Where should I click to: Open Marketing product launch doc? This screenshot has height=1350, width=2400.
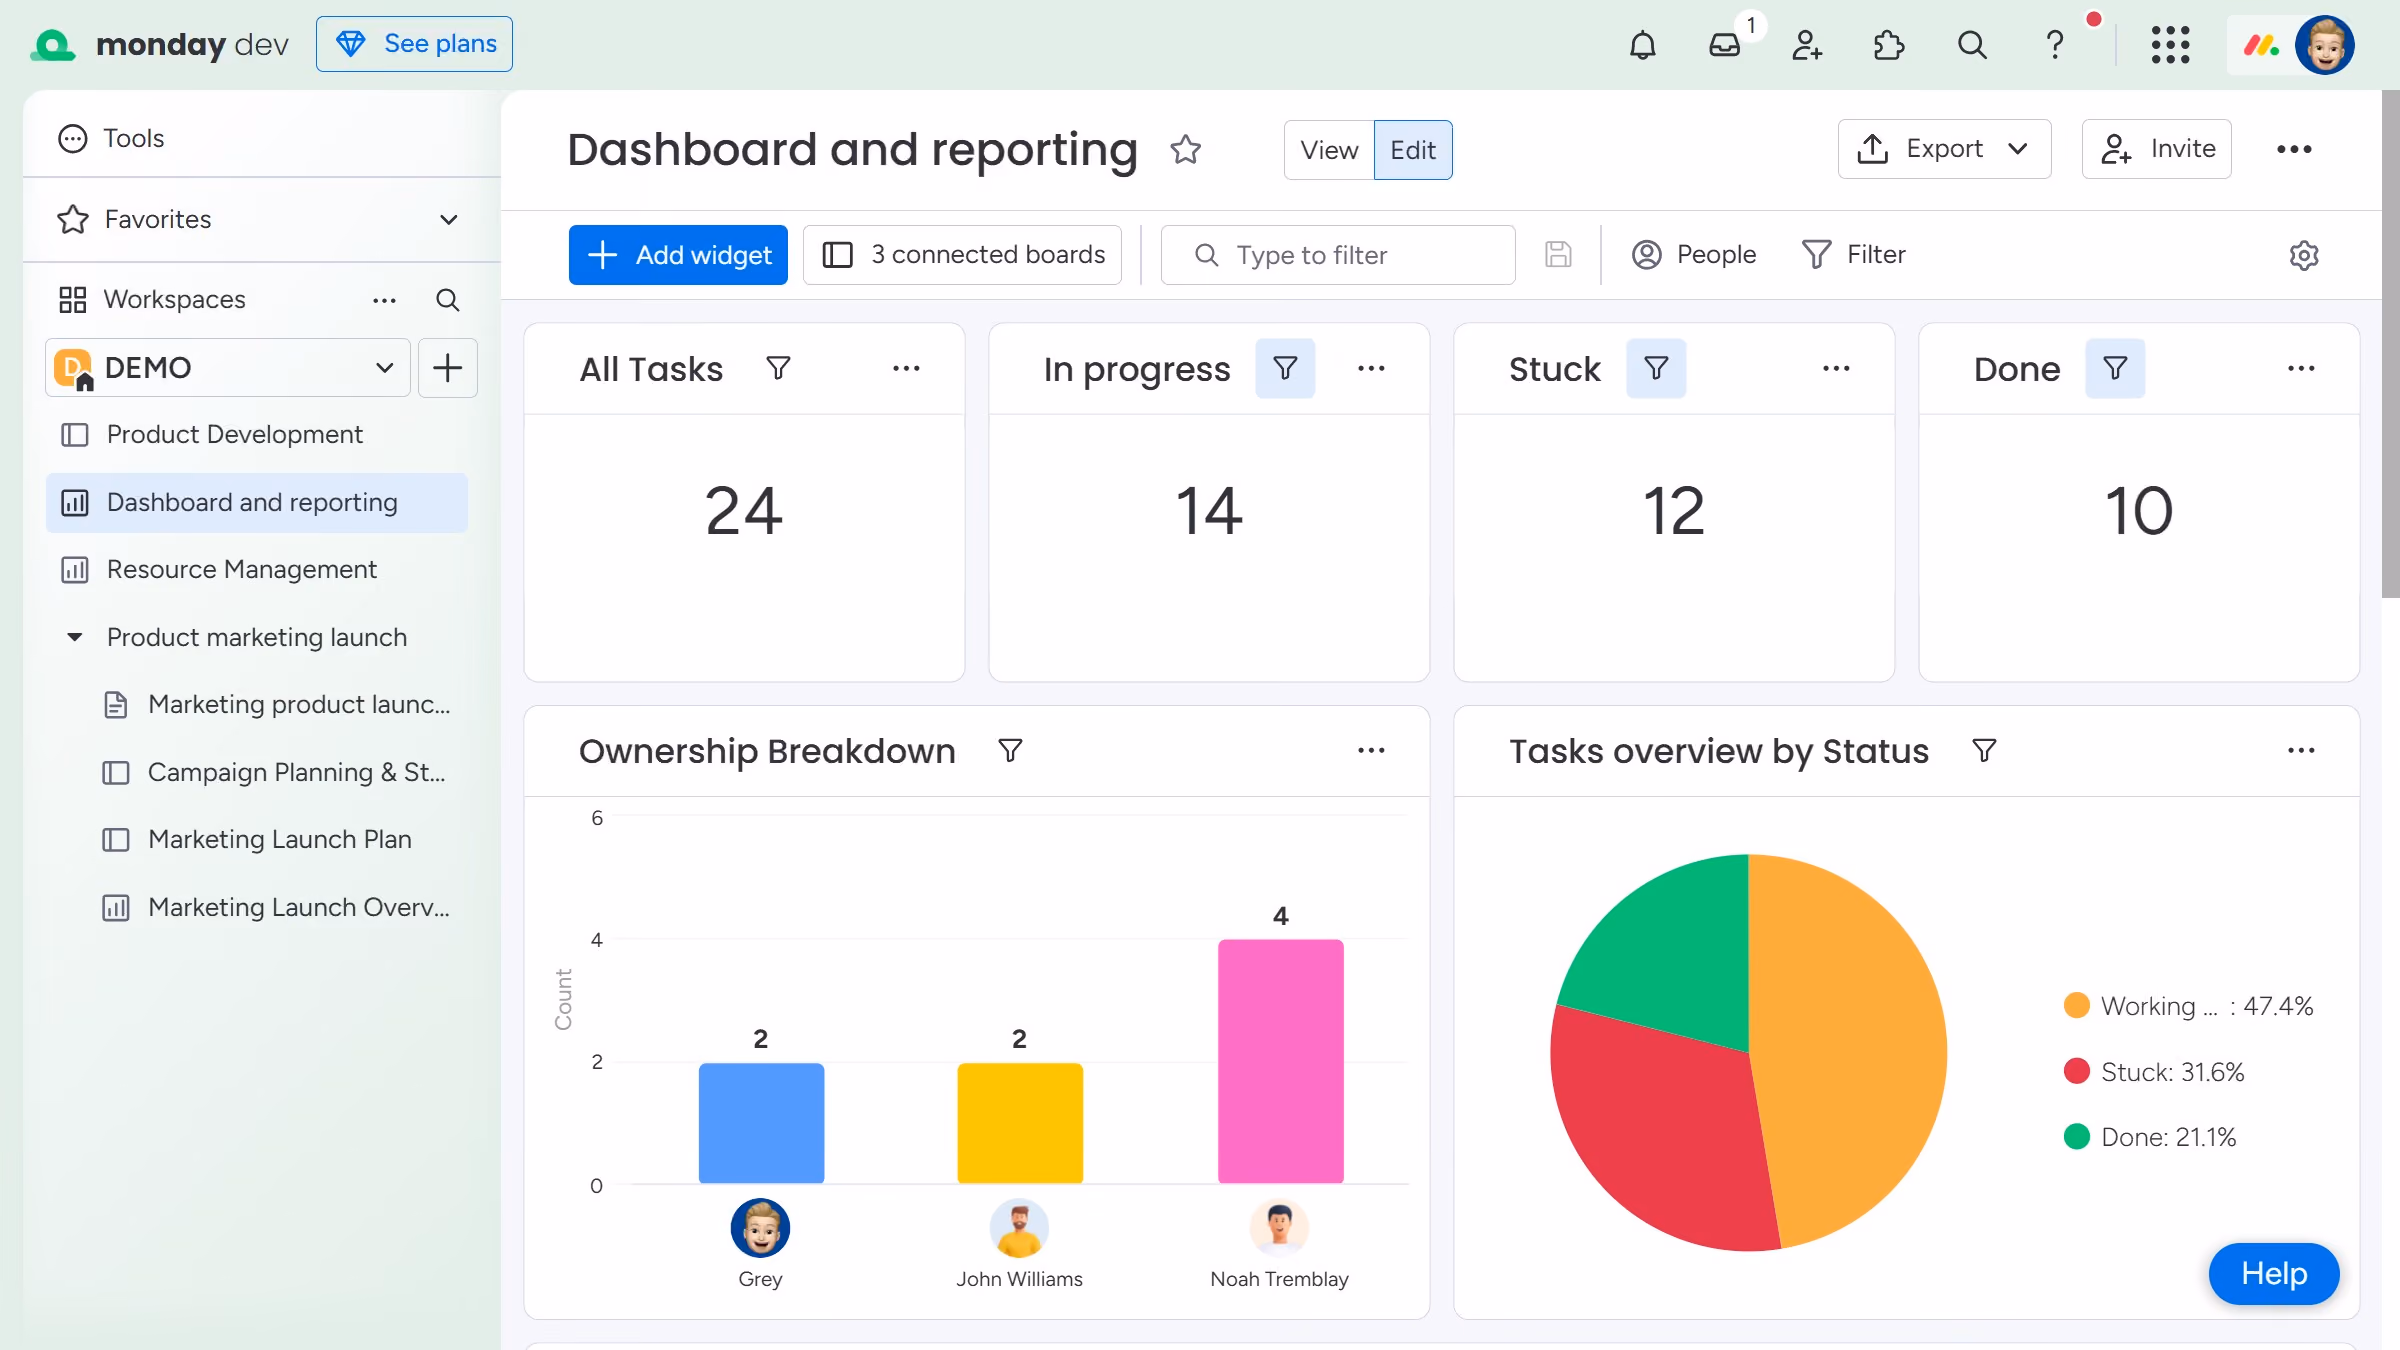tap(277, 705)
